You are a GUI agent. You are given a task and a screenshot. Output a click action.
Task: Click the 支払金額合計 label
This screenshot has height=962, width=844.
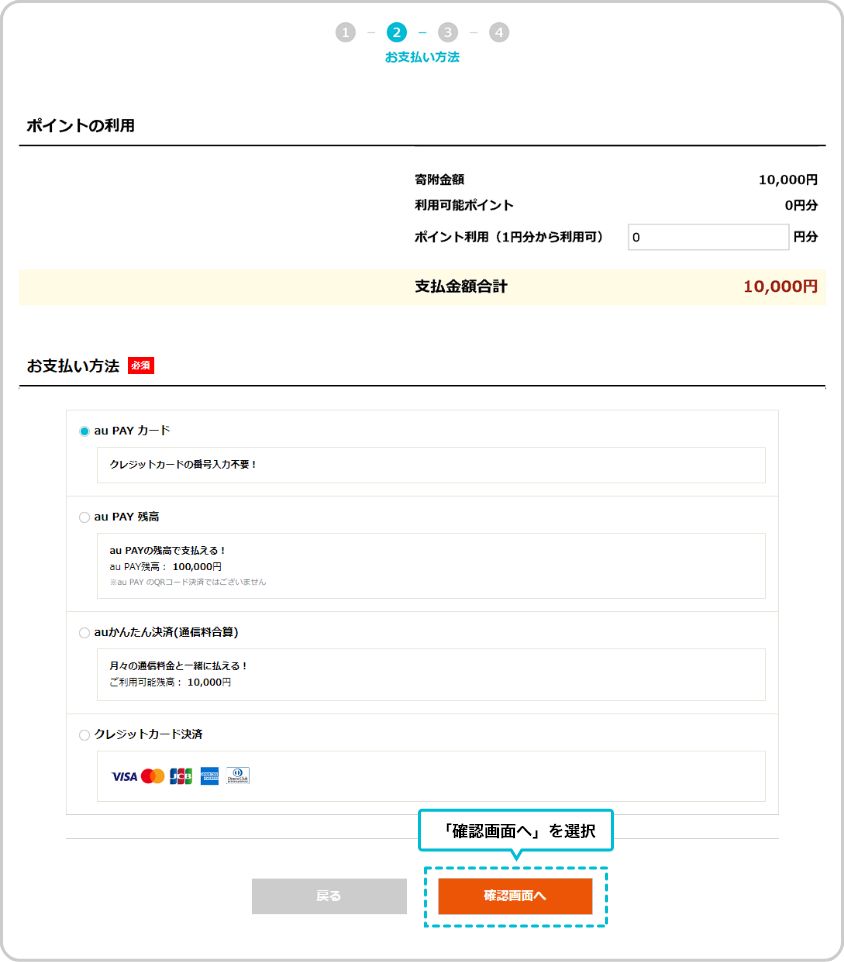click(461, 287)
